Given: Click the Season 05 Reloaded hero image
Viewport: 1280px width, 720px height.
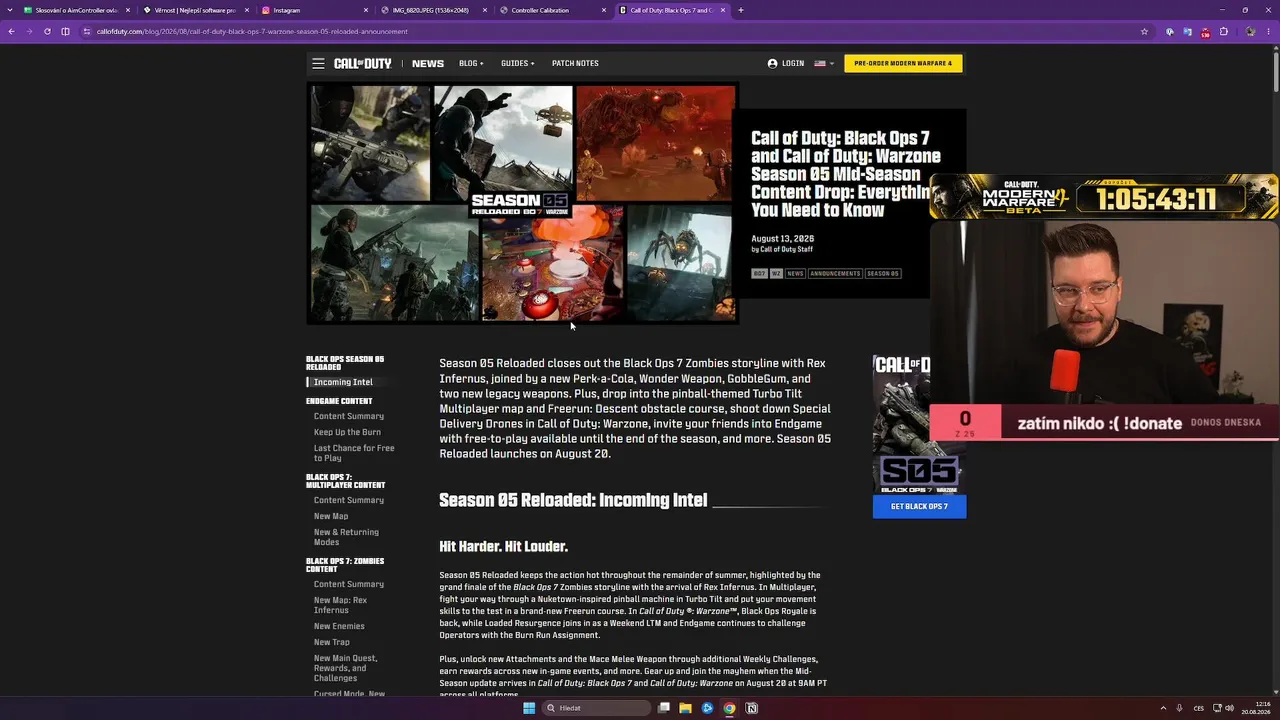Looking at the screenshot, I should coord(522,203).
